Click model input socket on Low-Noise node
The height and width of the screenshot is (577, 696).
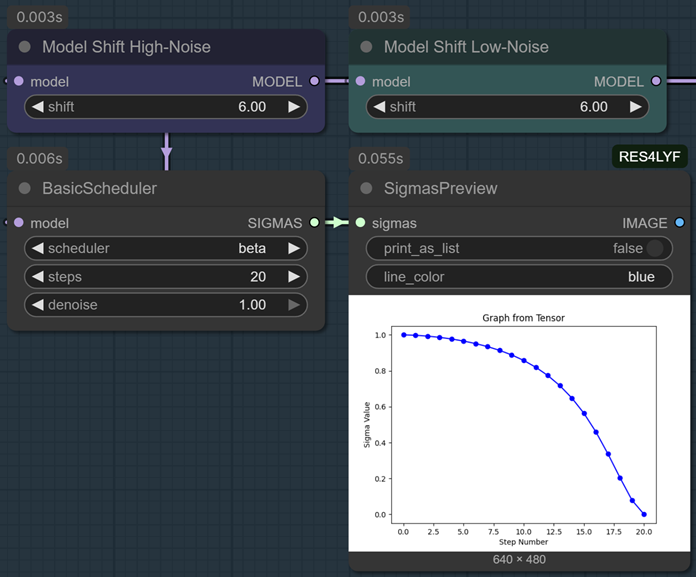pyautogui.click(x=360, y=81)
